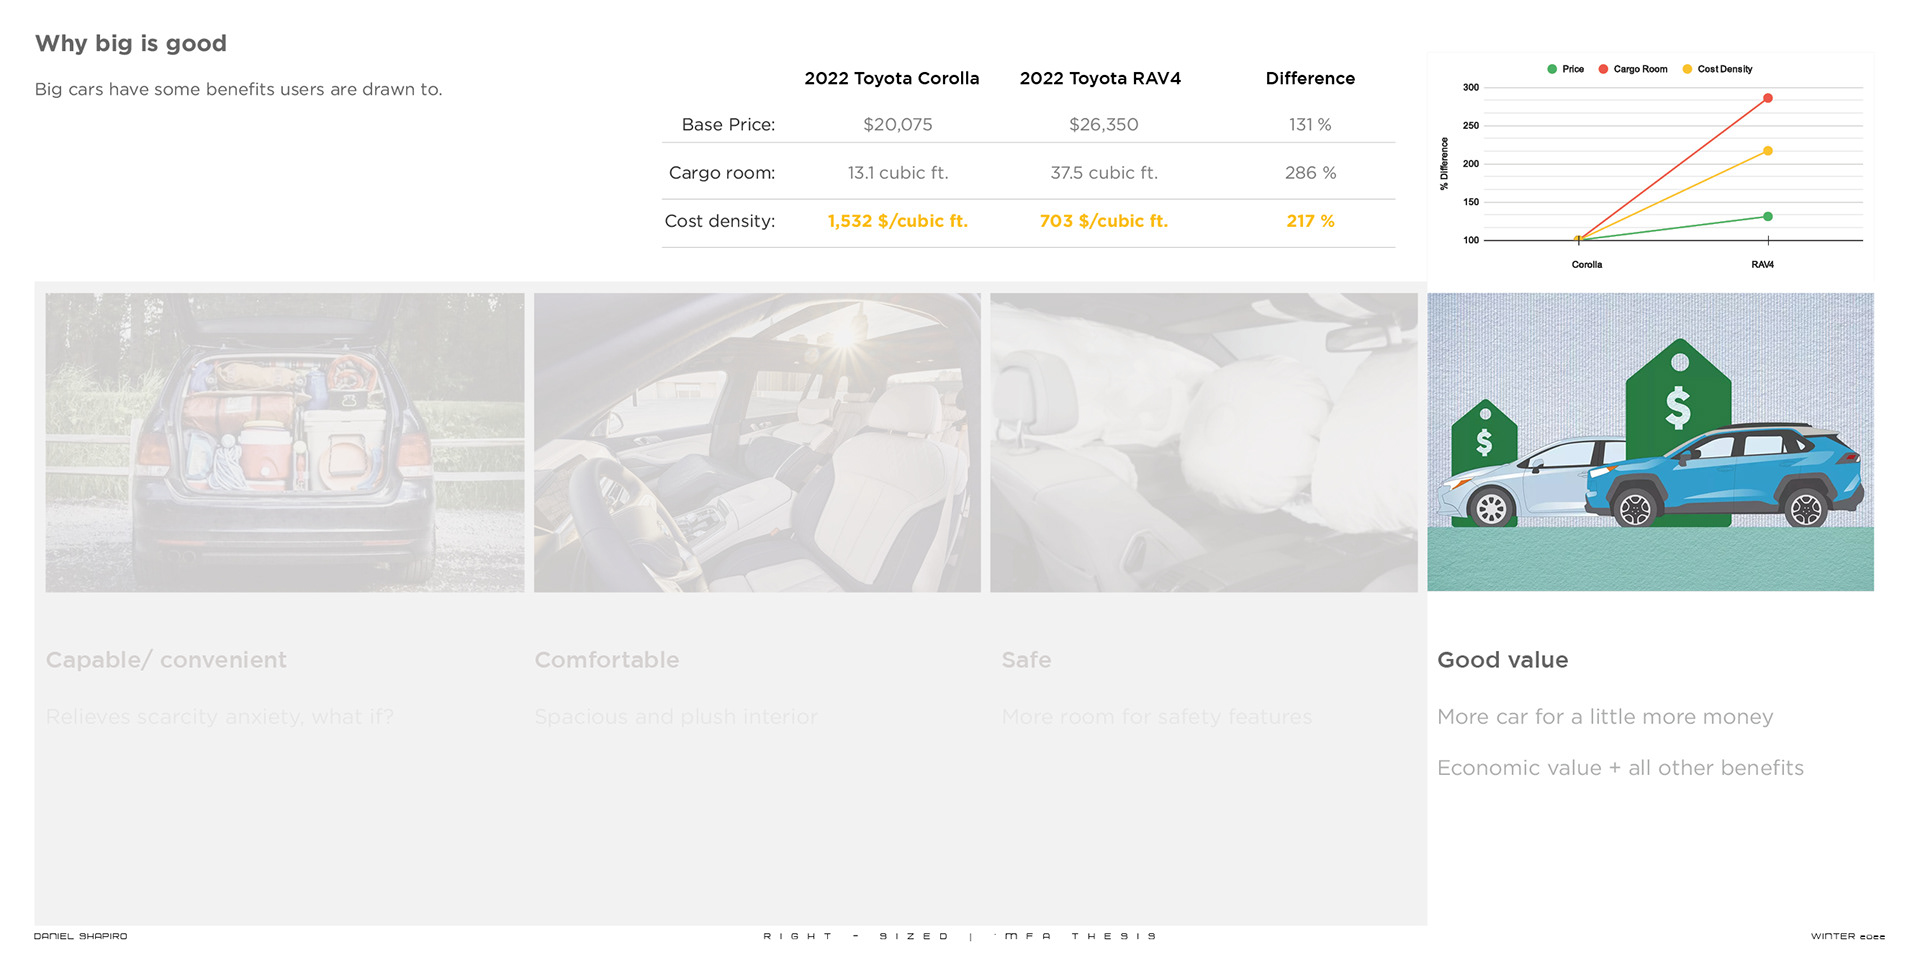The width and height of the screenshot is (1920, 960).
Task: Click the yellow '217 %' value
Action: coord(1310,221)
